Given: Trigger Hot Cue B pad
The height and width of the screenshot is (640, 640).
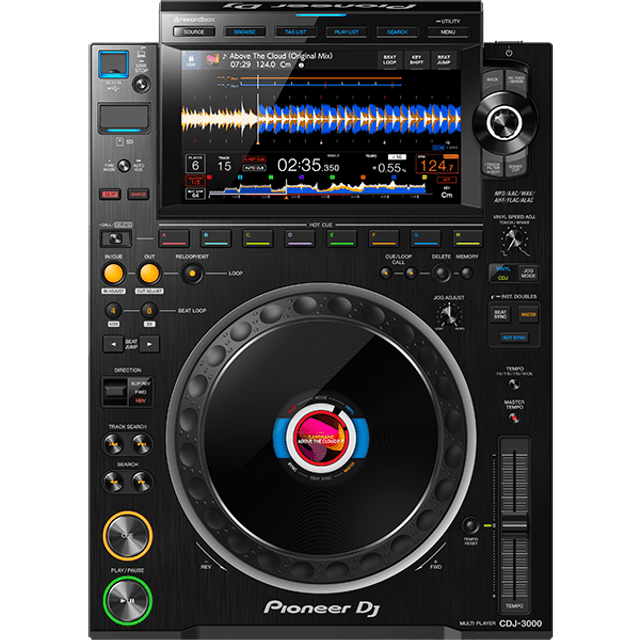Looking at the screenshot, I should click(x=216, y=239).
